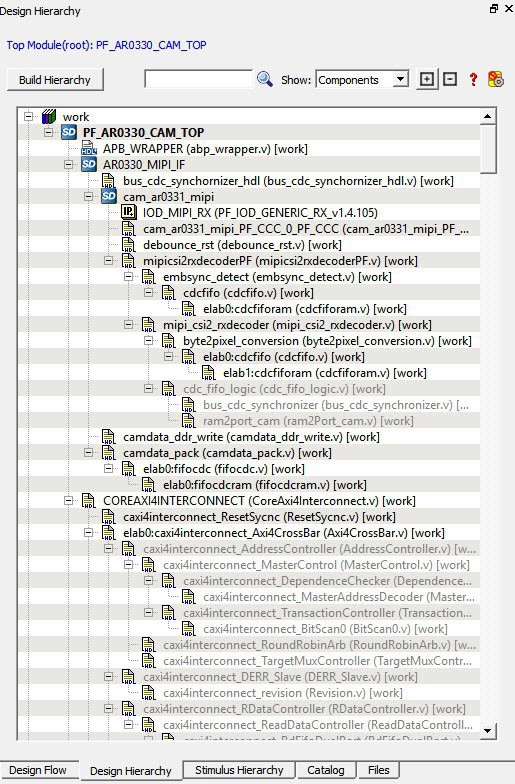
Task: Click the hierarchy settings icon beside help
Action: pyautogui.click(x=496, y=80)
